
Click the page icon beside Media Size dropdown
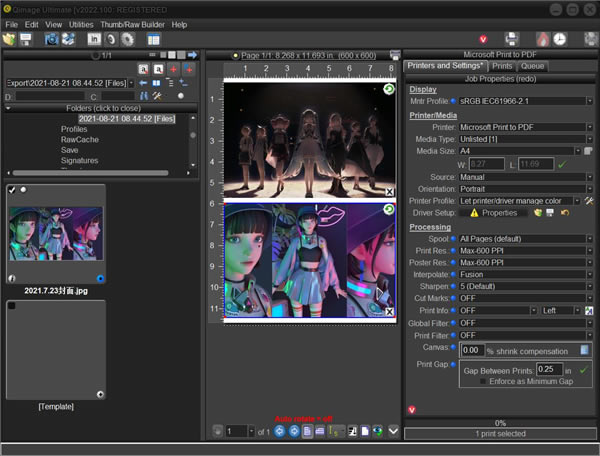(x=588, y=151)
